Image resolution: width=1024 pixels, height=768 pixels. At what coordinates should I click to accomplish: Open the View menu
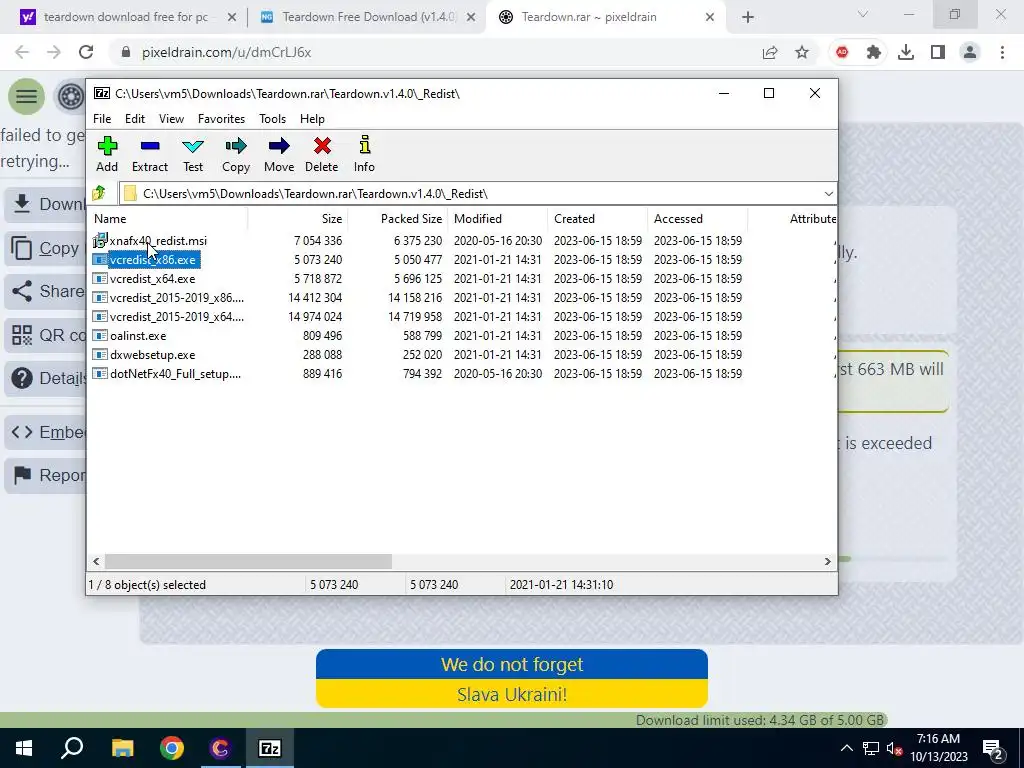(171, 119)
